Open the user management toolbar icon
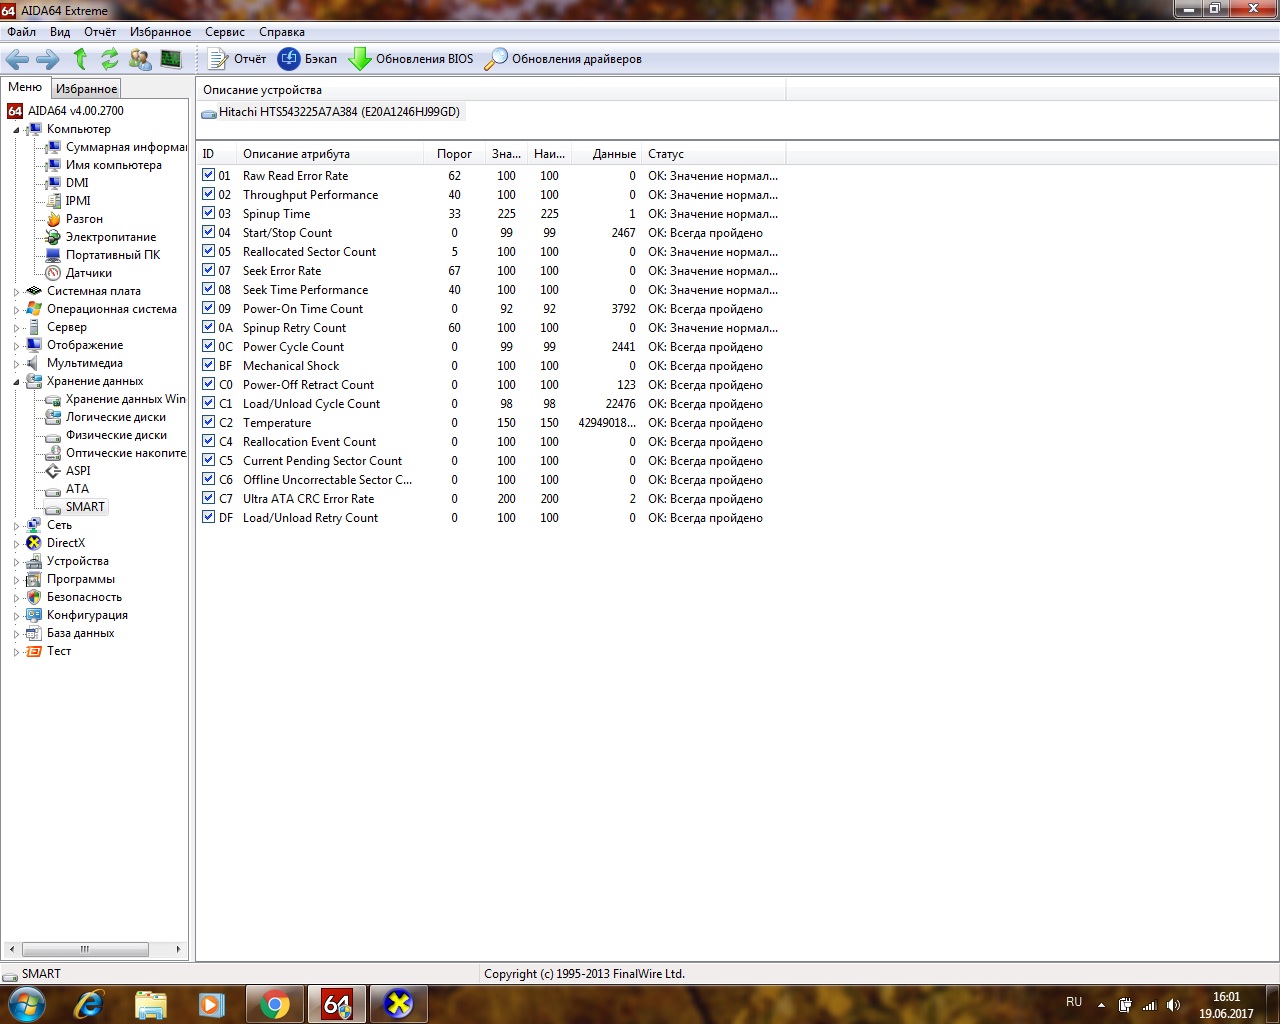Screen dimensions: 1280x1024 [140, 59]
